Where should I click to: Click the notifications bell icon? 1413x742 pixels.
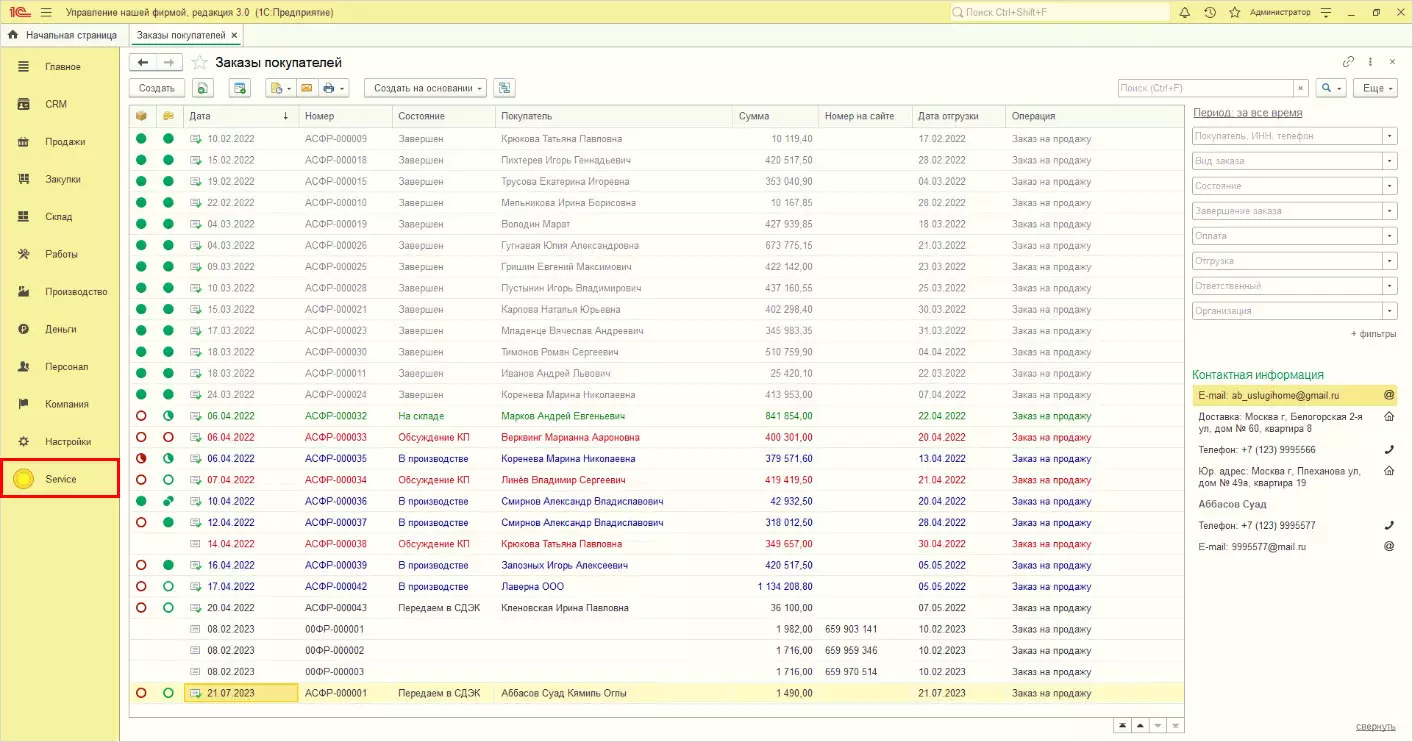(1185, 13)
